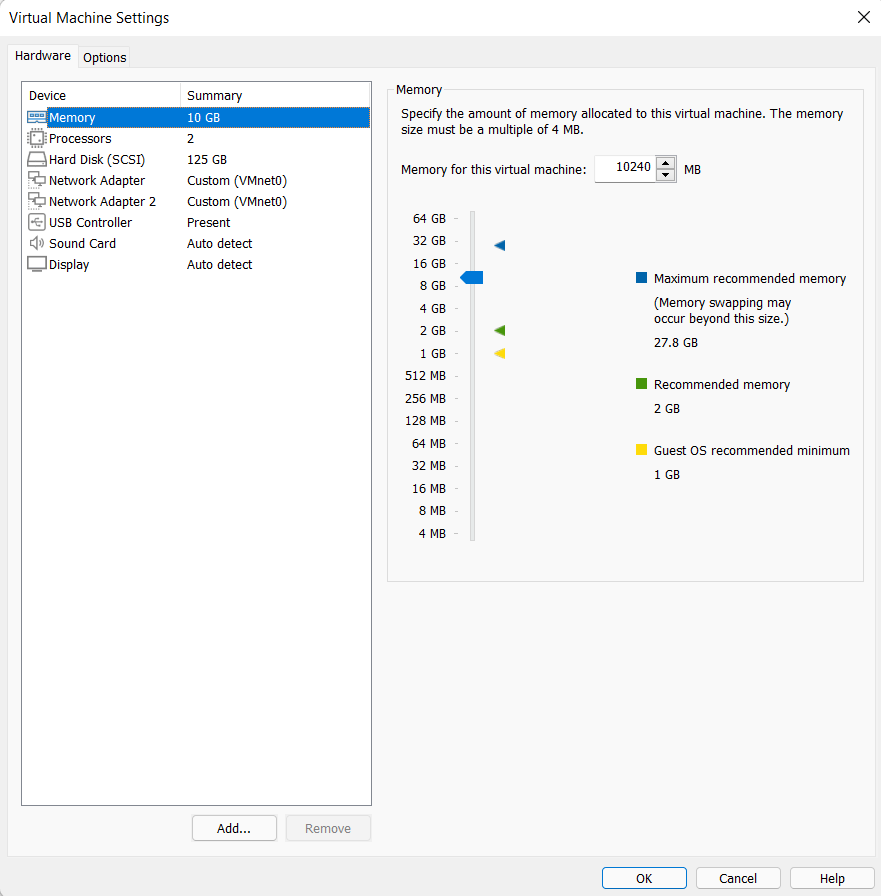
Task: Click the guest OS minimum yellow marker
Action: click(x=499, y=352)
